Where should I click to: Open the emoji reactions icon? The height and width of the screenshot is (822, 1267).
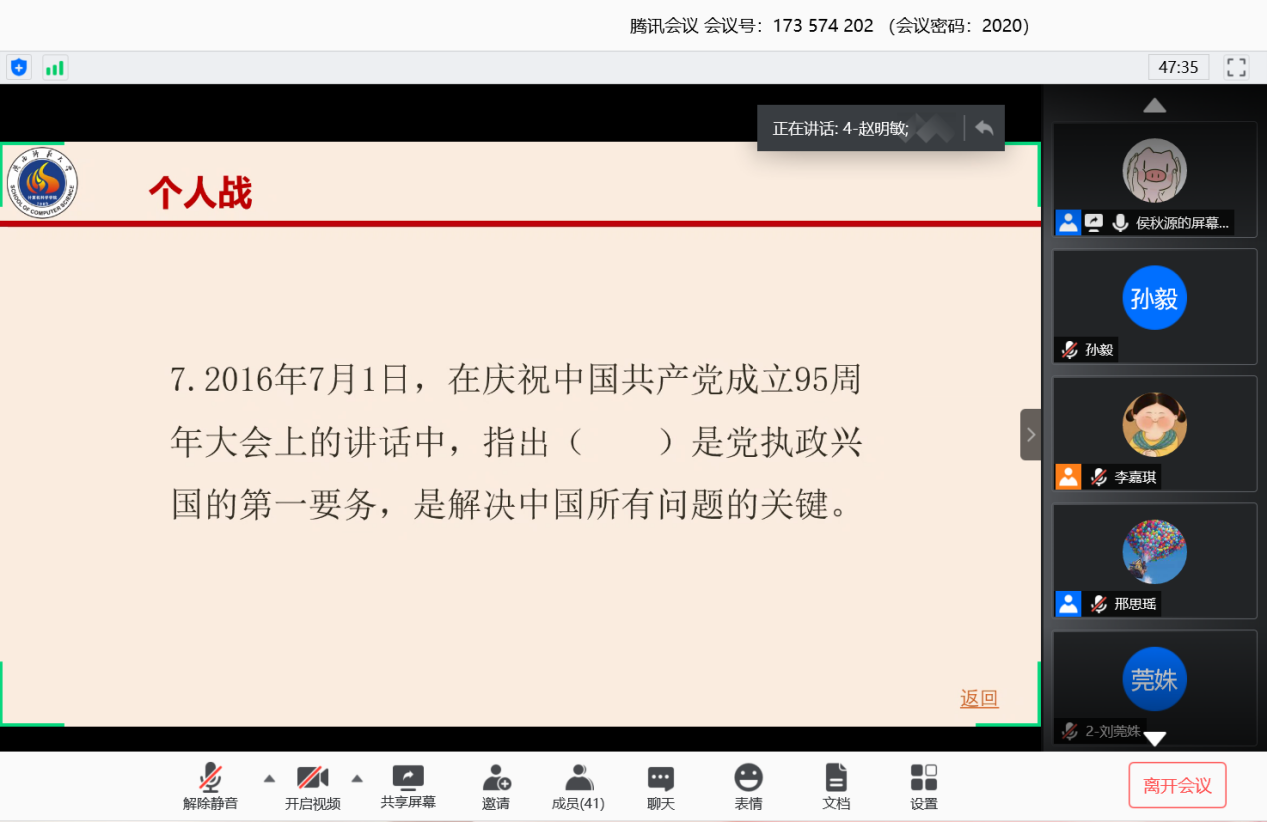pyautogui.click(x=748, y=787)
